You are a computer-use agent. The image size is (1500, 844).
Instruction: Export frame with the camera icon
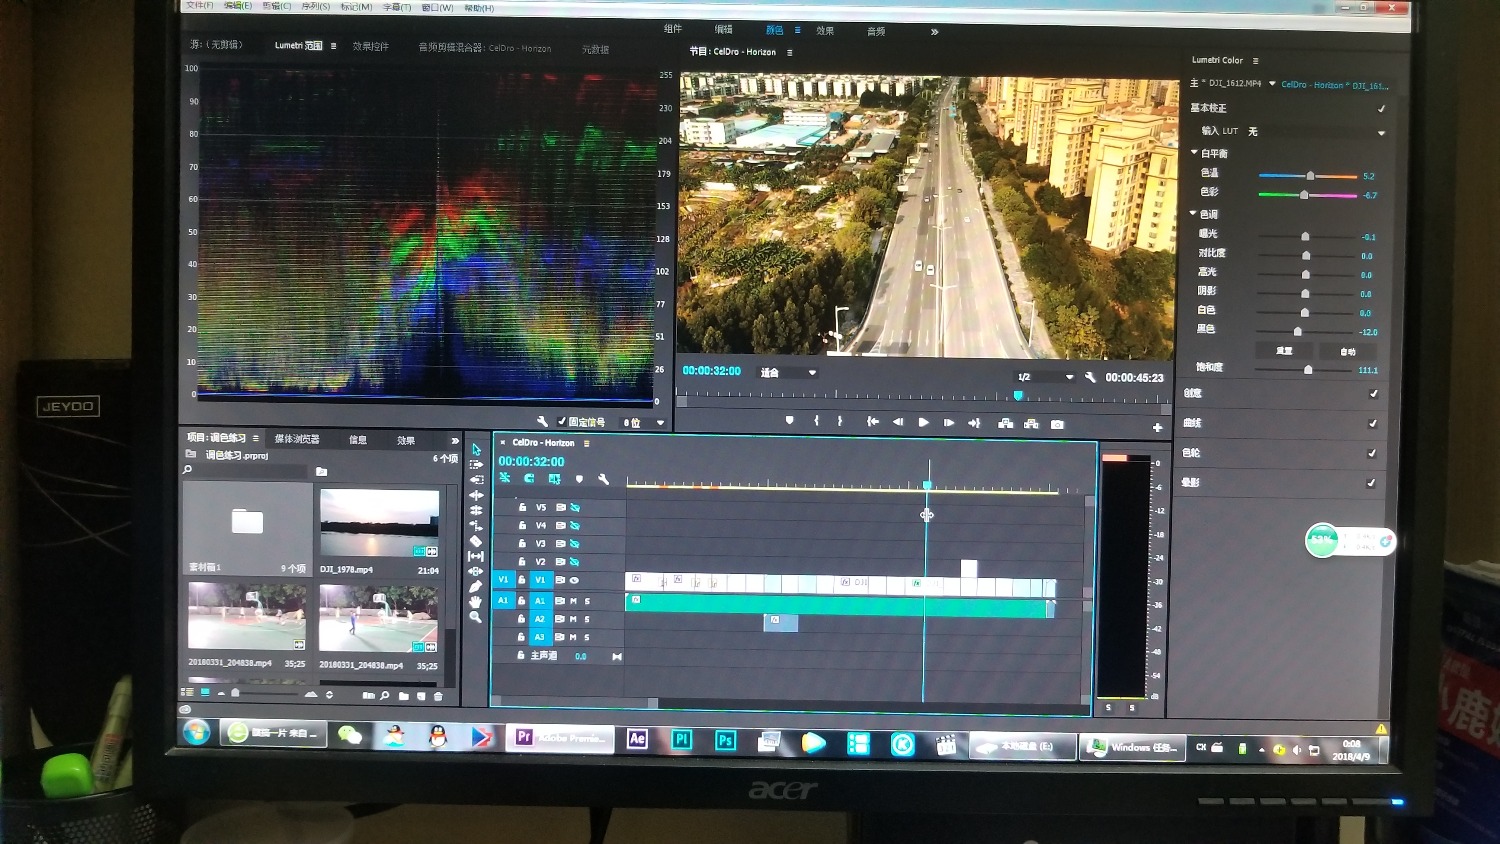tap(1057, 424)
